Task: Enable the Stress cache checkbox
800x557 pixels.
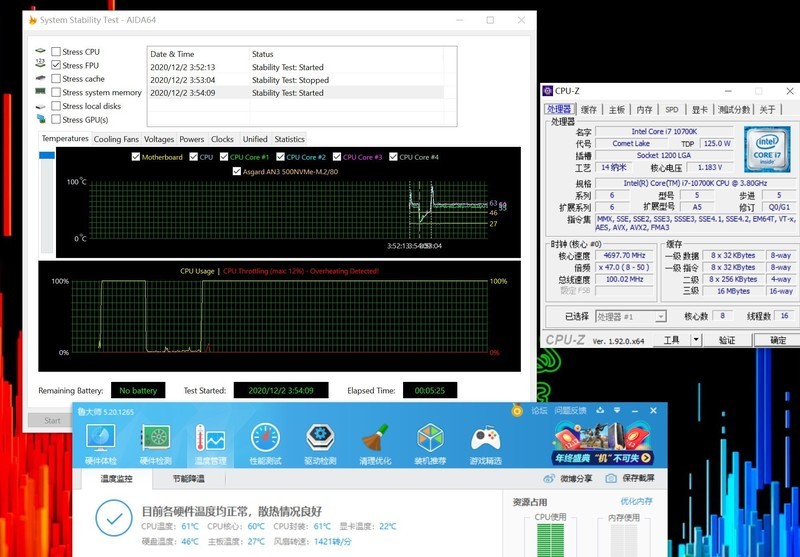Action: pos(56,79)
